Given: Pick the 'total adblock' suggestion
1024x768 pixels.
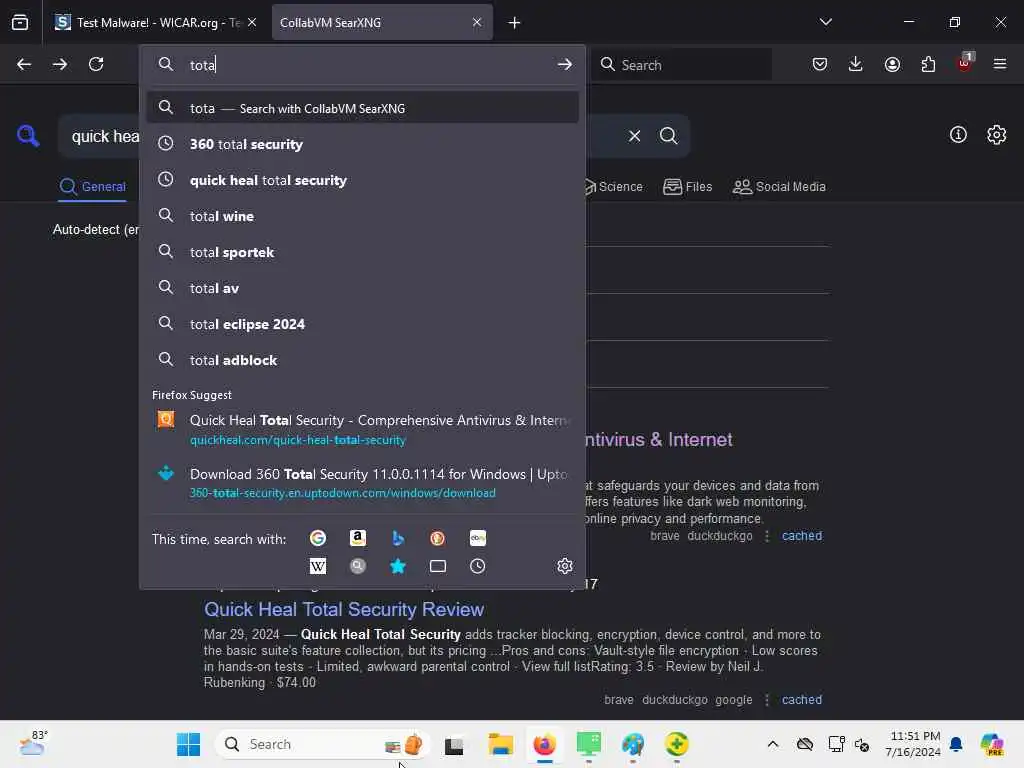Looking at the screenshot, I should click(363, 359).
